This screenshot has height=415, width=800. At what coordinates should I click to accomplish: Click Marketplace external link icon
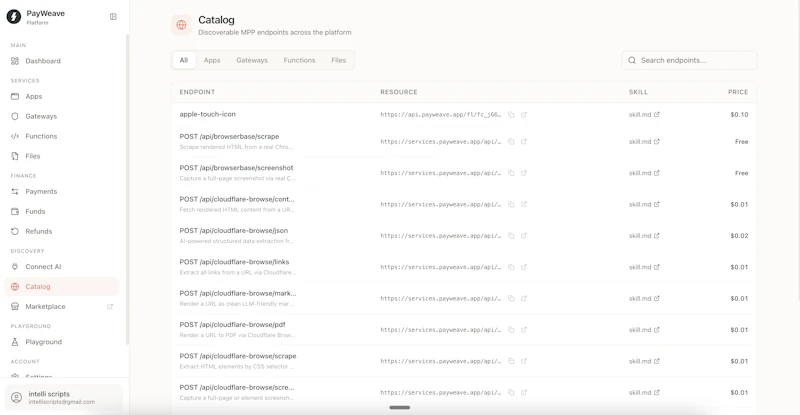tap(110, 306)
